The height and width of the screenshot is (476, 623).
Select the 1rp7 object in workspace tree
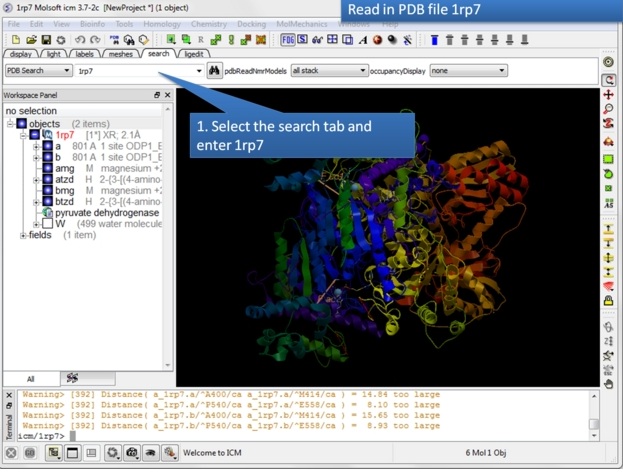(63, 135)
